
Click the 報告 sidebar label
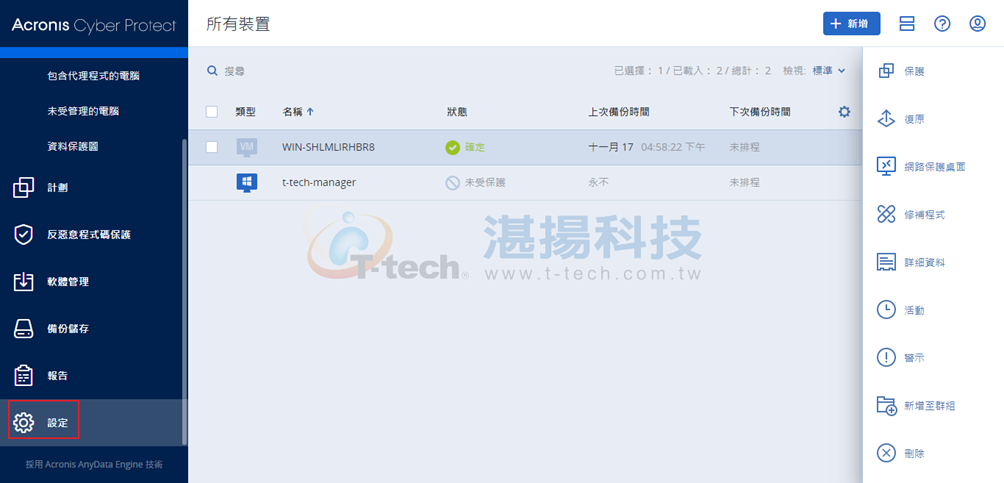pyautogui.click(x=58, y=375)
